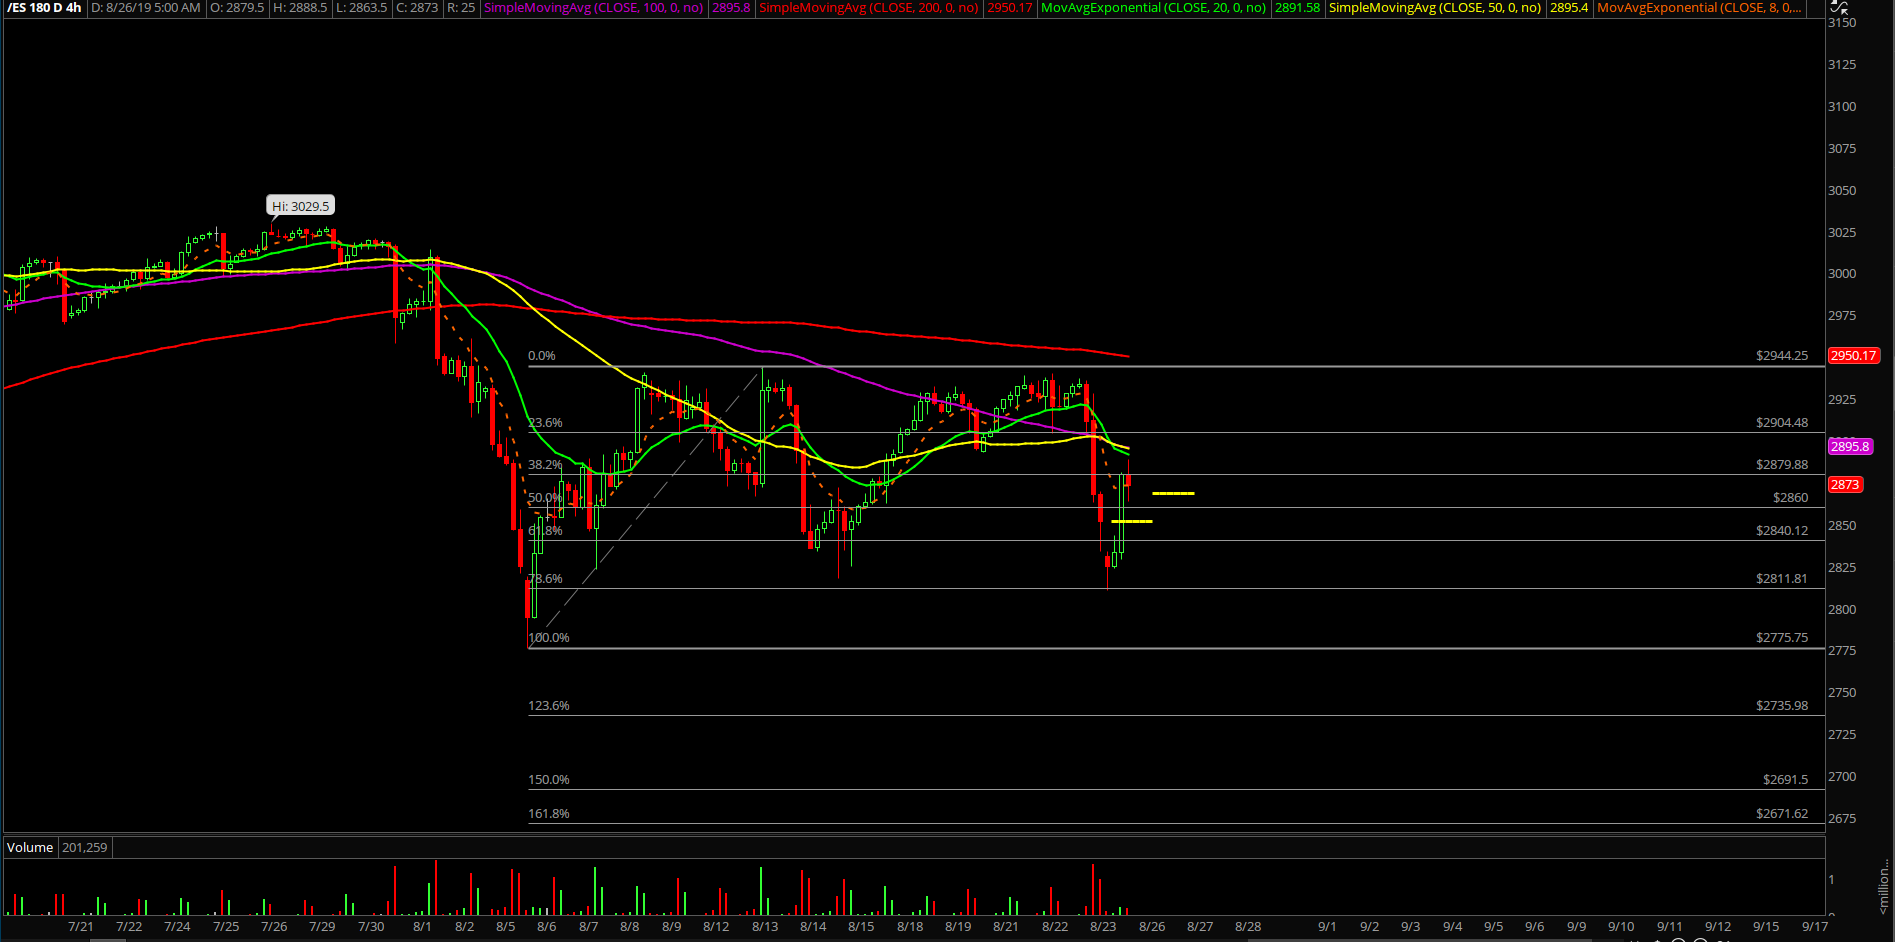Select the MovAvgExponential 20 study label

coord(1153,8)
